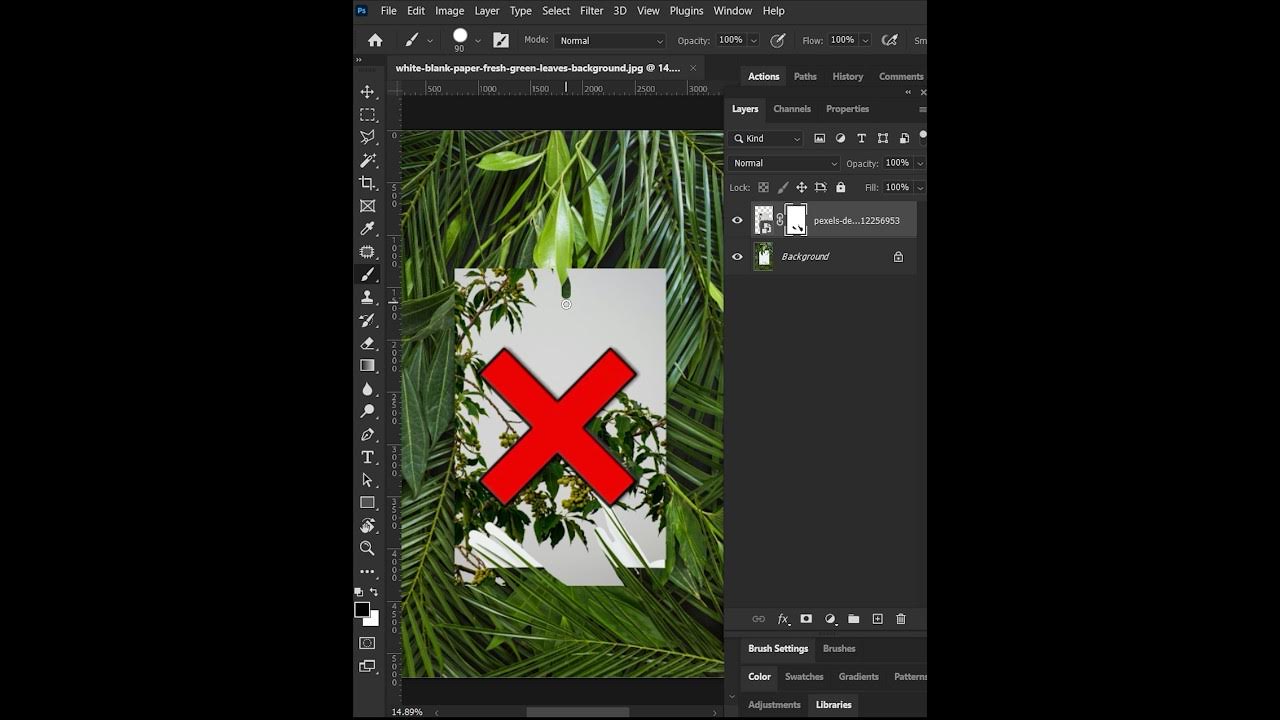Toggle type layer filter

861,138
